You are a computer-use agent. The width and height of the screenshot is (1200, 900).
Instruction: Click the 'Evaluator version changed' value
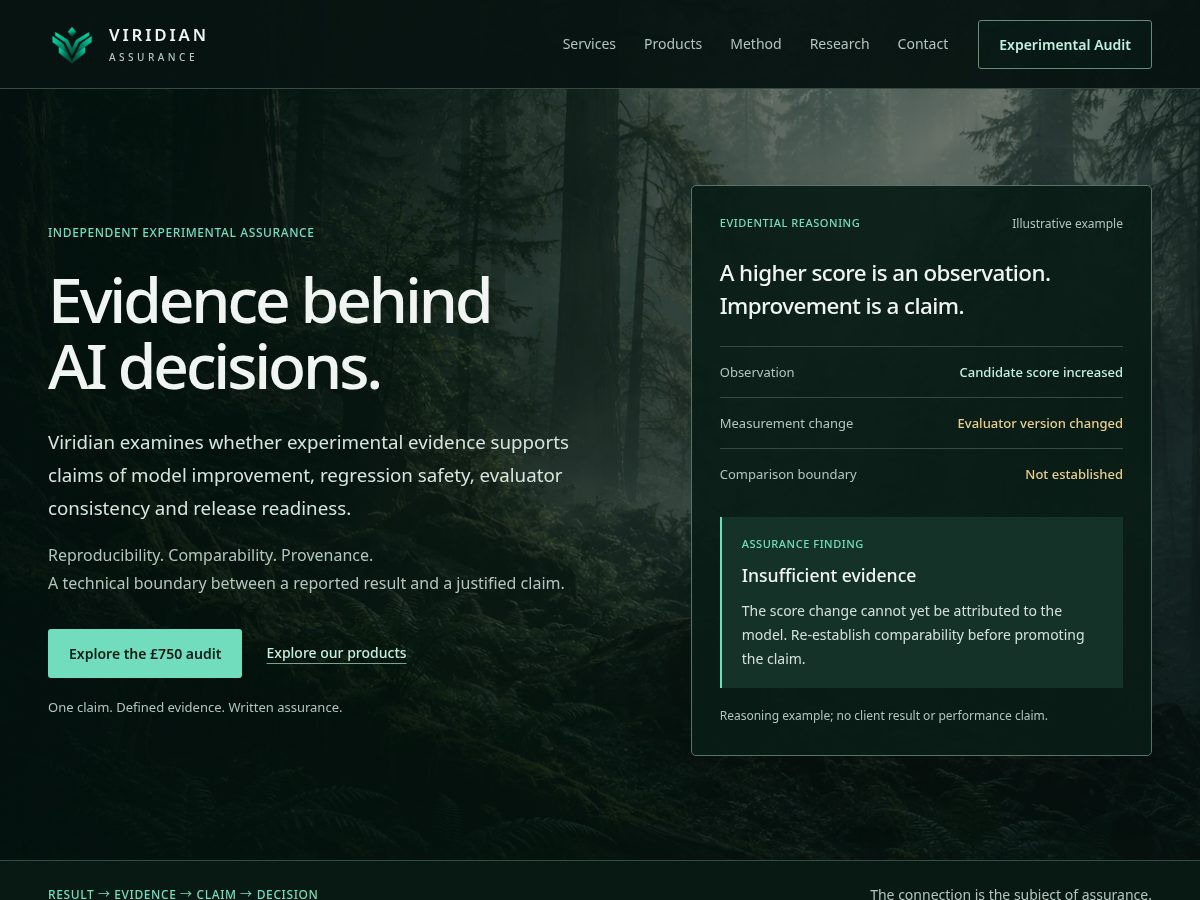click(x=1040, y=423)
